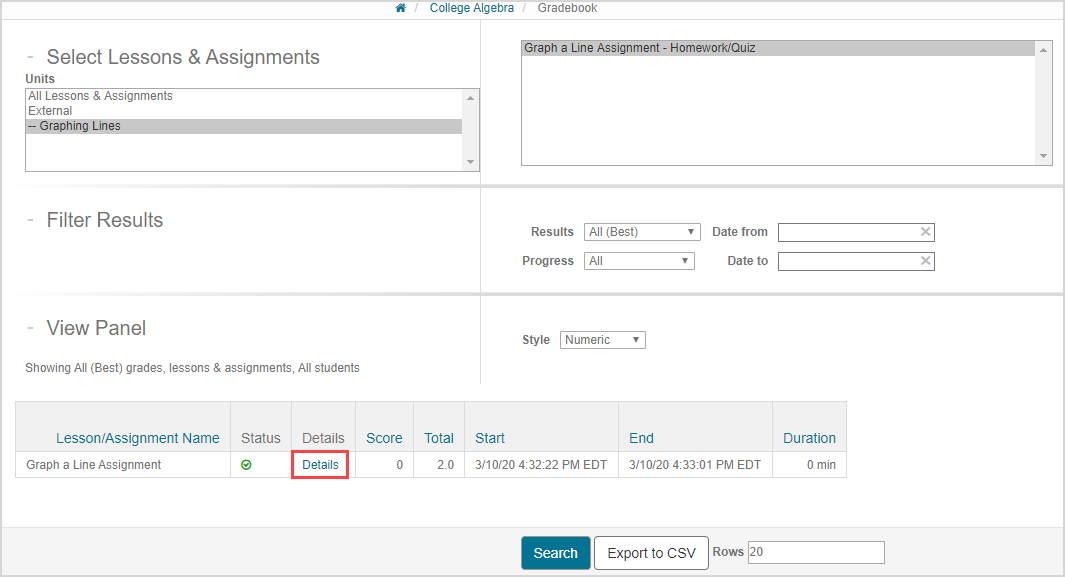Screen dimensions: 1065x577
Task: Click the Search button
Action: pyautogui.click(x=555, y=553)
